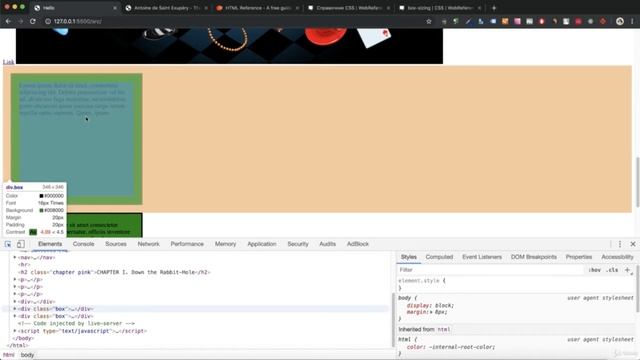The height and width of the screenshot is (360, 640).
Task: Click the html link beside Inherited from
Action: [x=444, y=329]
